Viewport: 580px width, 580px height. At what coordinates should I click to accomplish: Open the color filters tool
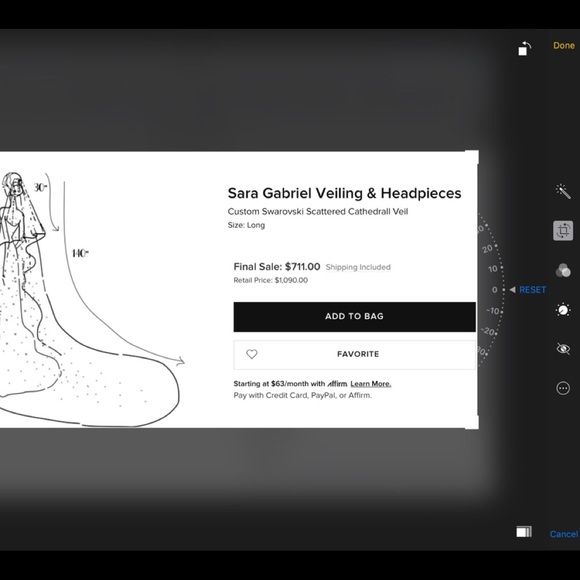pyautogui.click(x=563, y=270)
